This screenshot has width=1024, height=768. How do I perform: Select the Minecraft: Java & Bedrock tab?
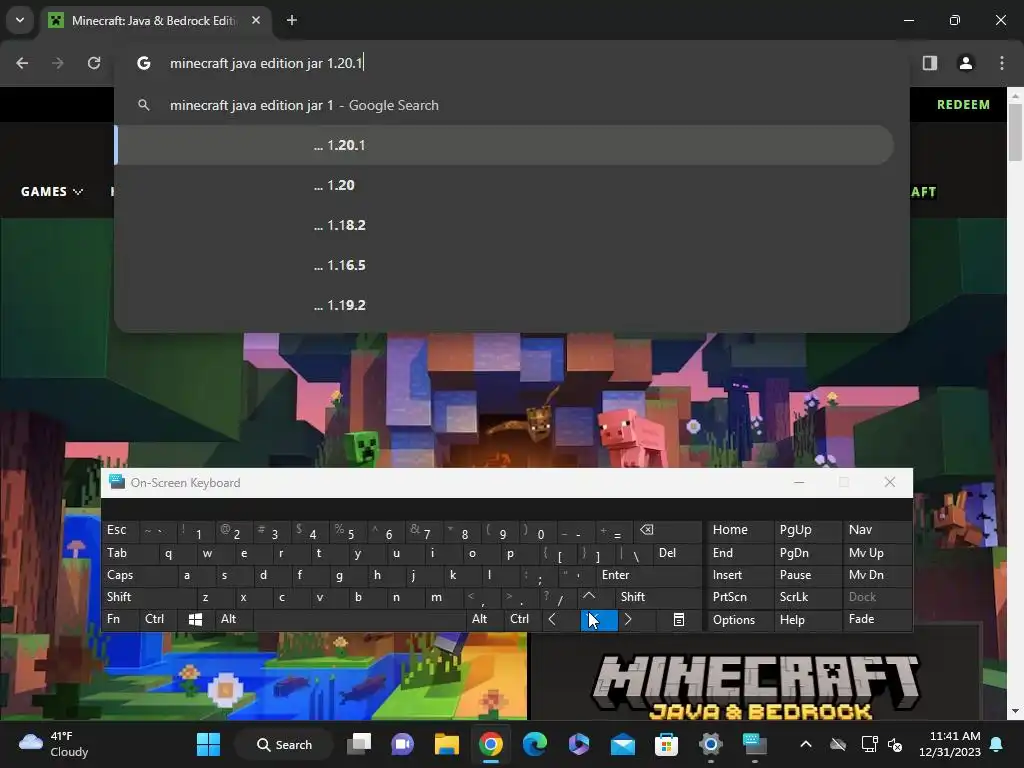[155, 20]
